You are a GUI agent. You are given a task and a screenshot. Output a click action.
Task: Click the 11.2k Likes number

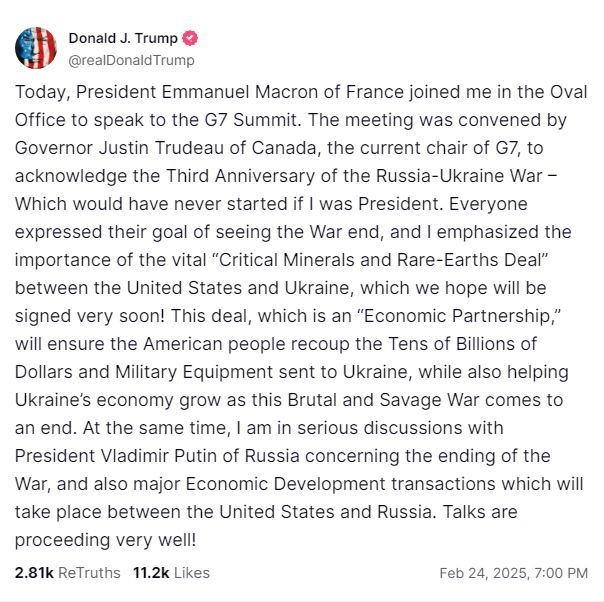point(150,573)
